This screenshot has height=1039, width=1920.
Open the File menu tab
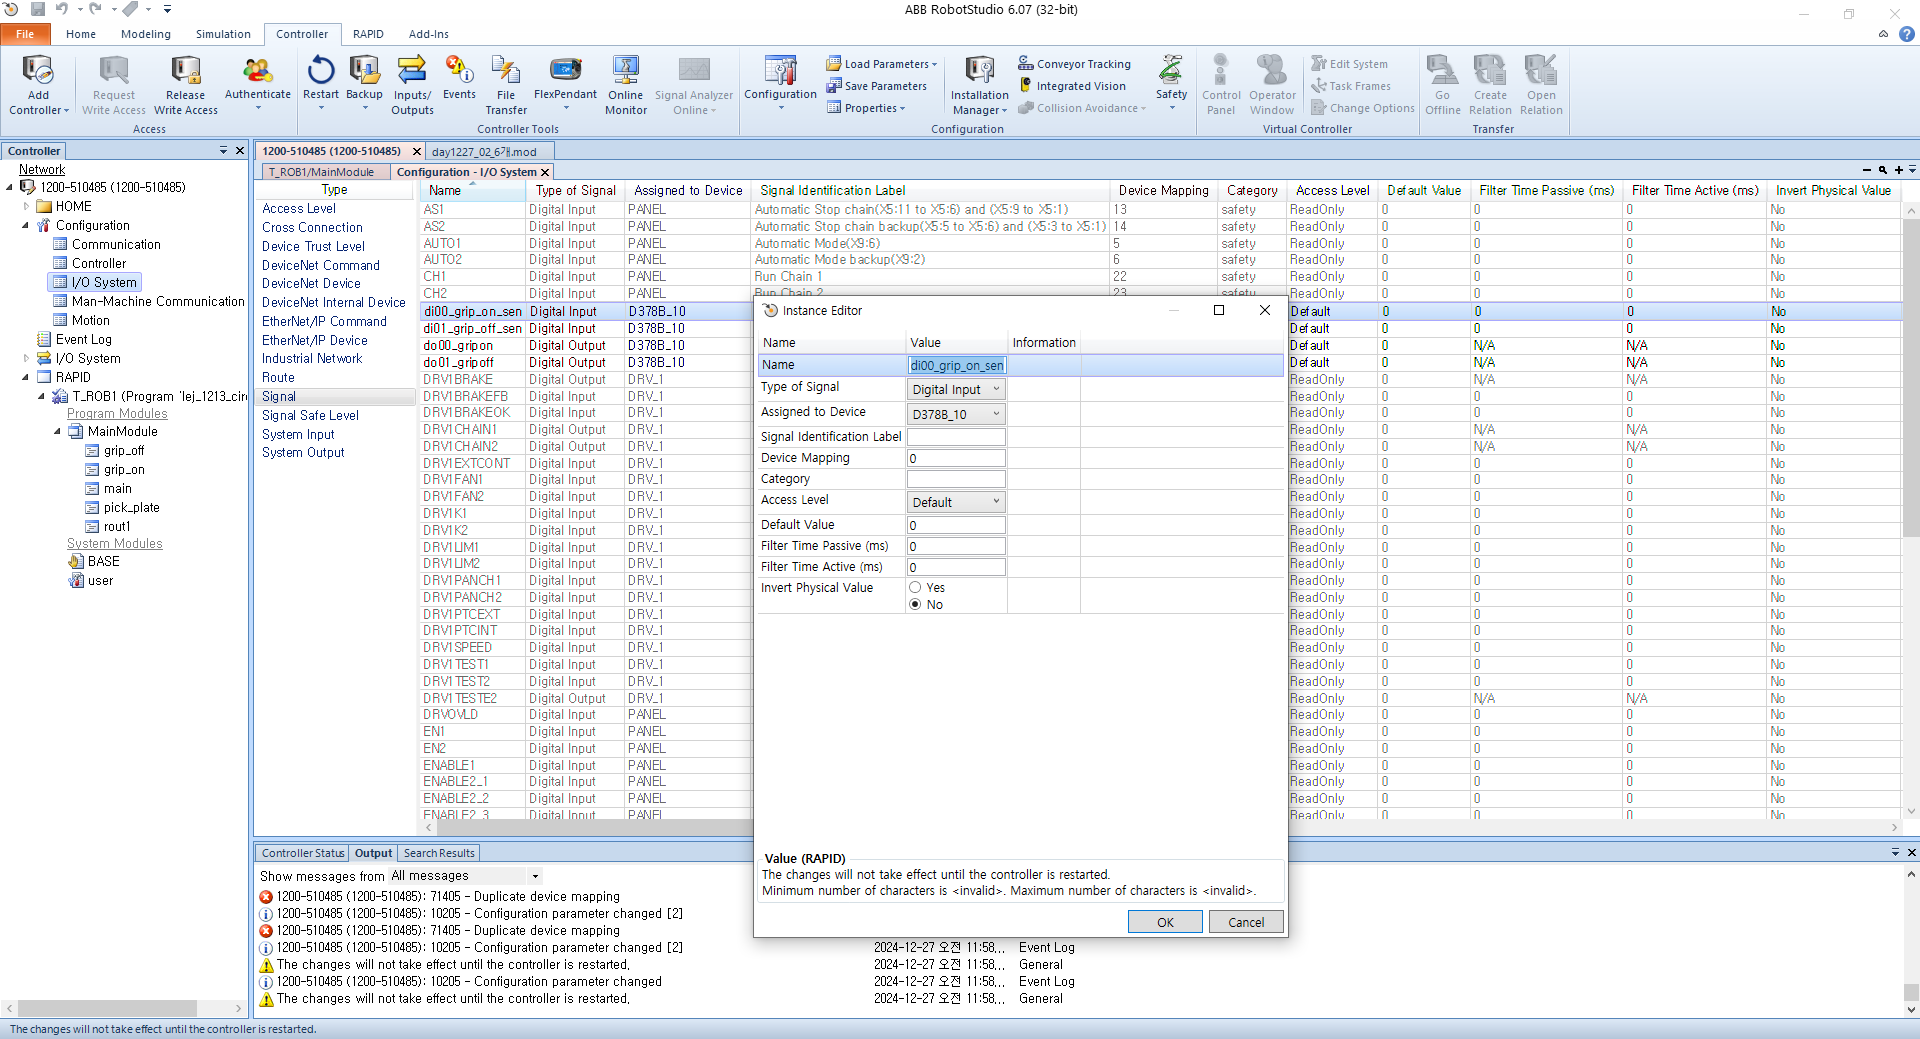pos(25,34)
